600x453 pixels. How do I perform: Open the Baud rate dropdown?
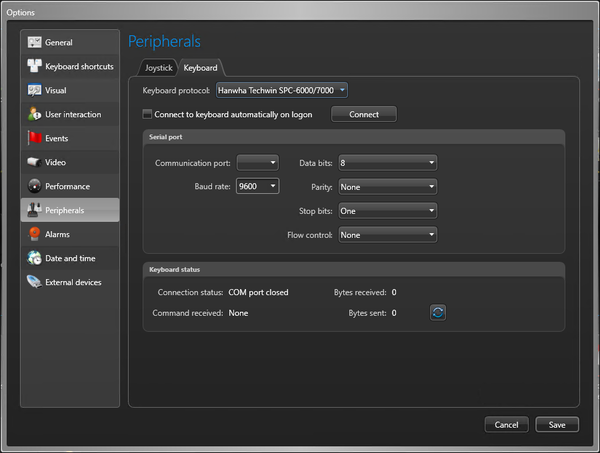258,186
